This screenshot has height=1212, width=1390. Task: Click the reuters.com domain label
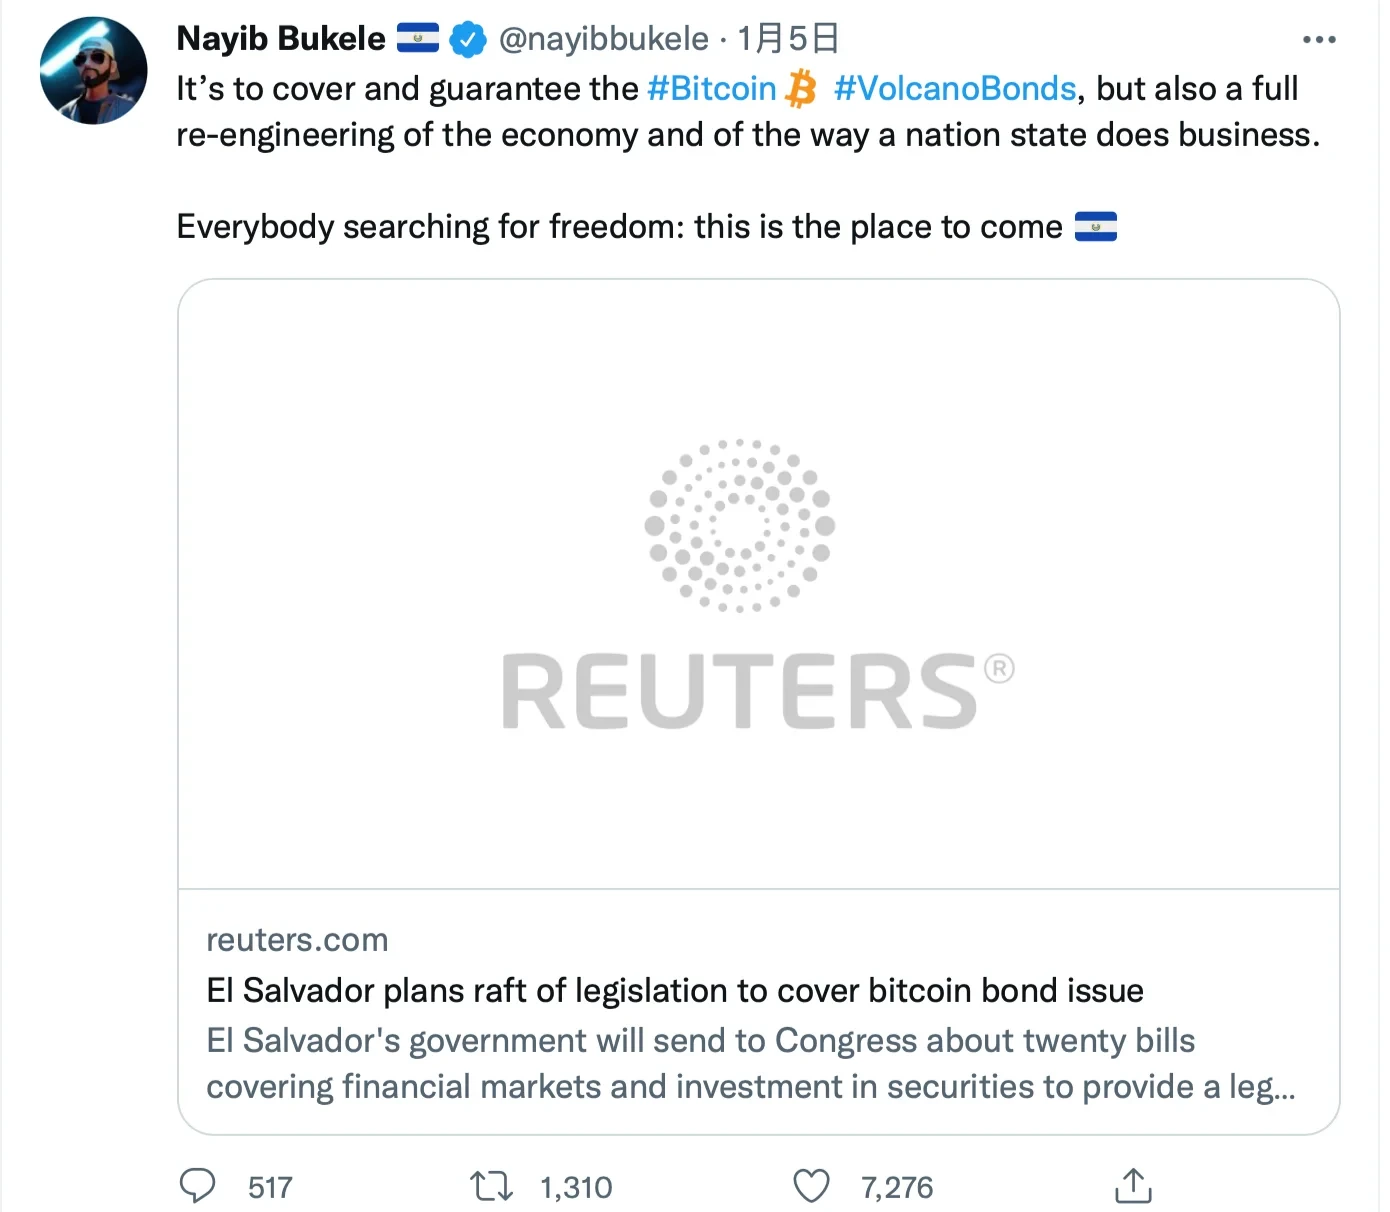coord(297,940)
